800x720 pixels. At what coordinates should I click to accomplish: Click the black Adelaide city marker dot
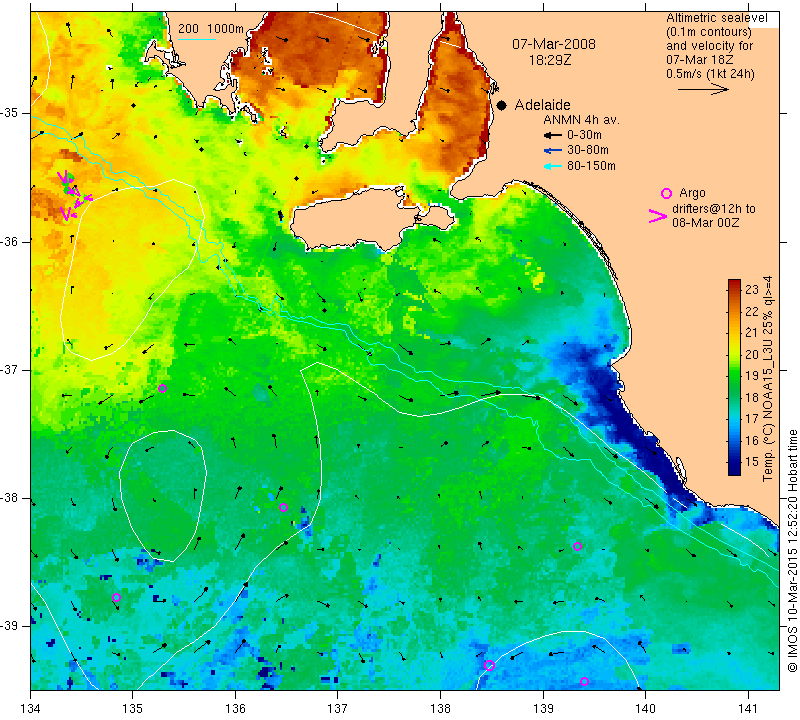502,105
